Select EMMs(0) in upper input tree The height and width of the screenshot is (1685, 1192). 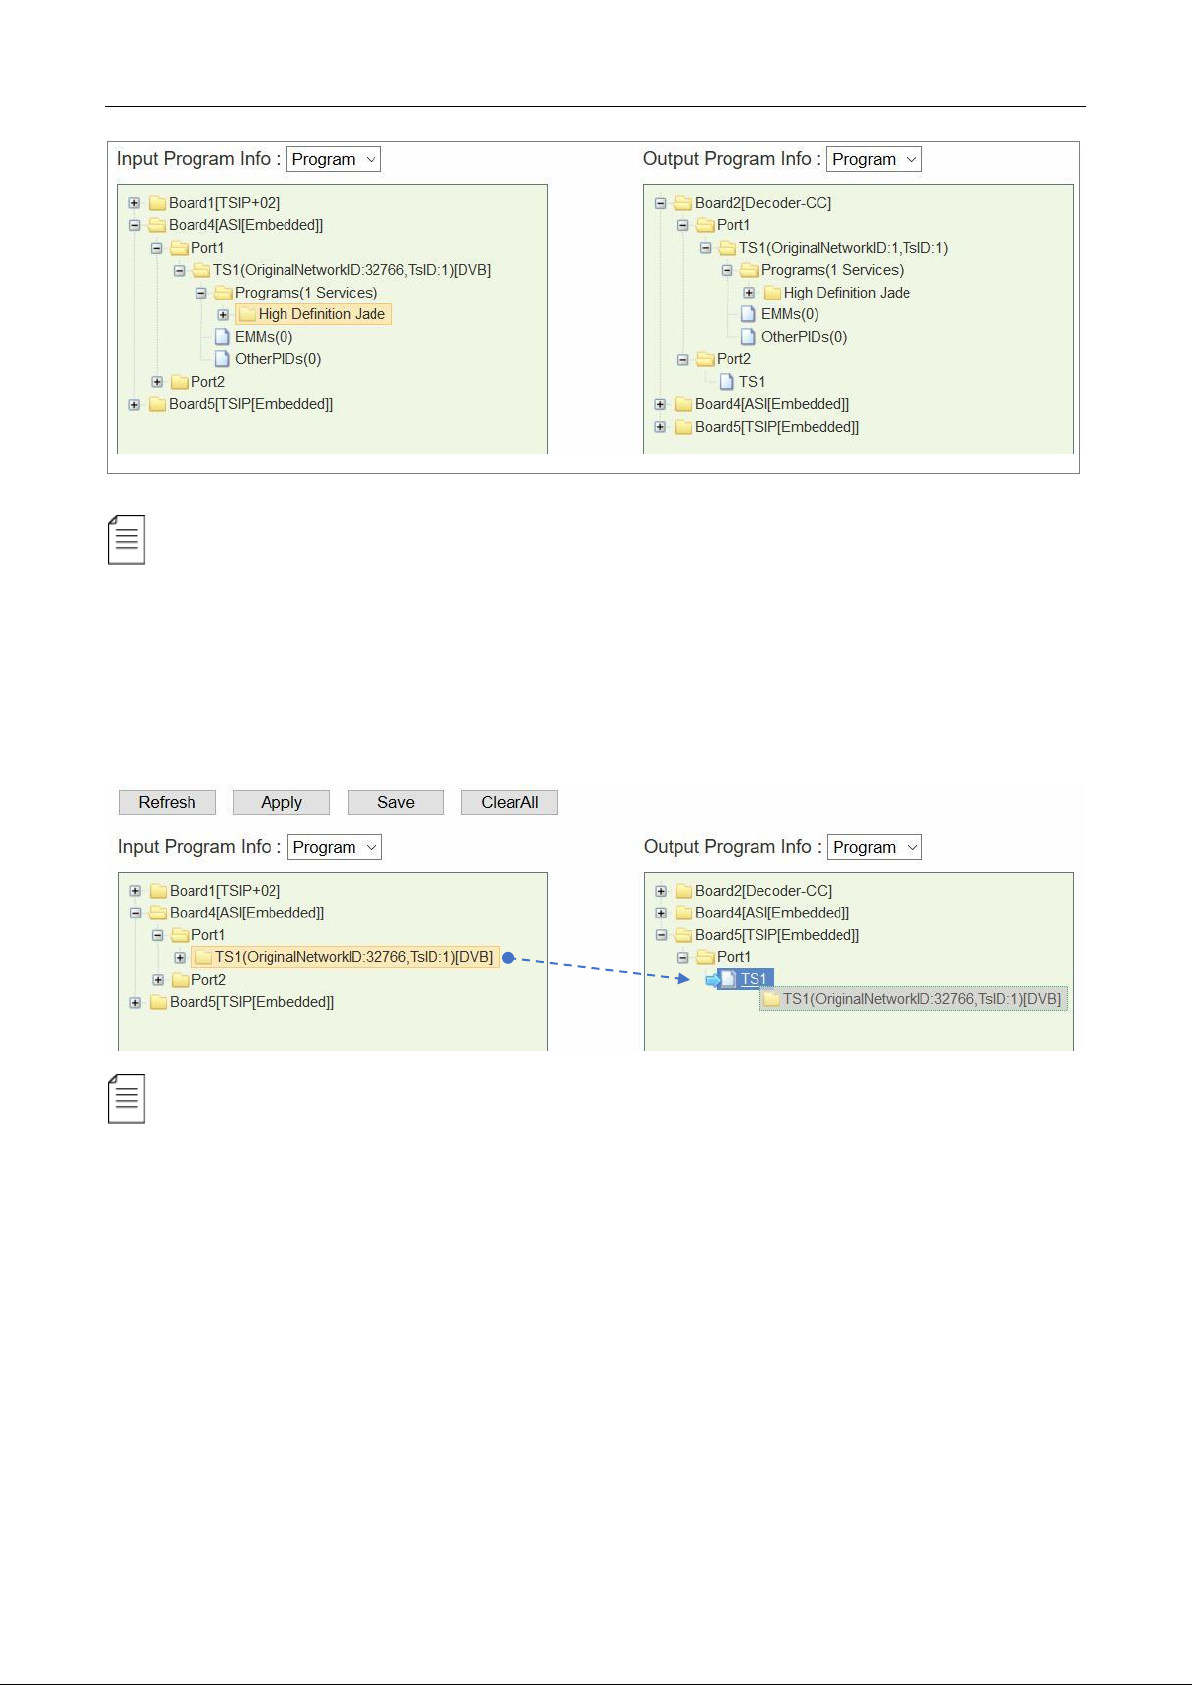(264, 337)
